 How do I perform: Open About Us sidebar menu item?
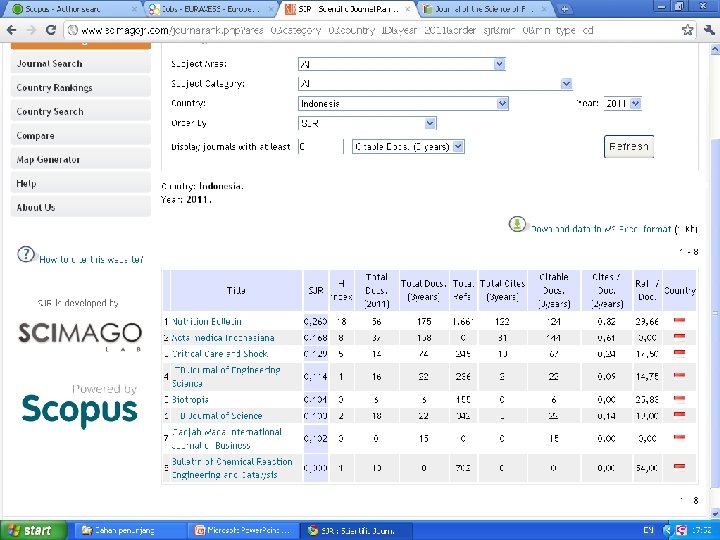click(80, 207)
